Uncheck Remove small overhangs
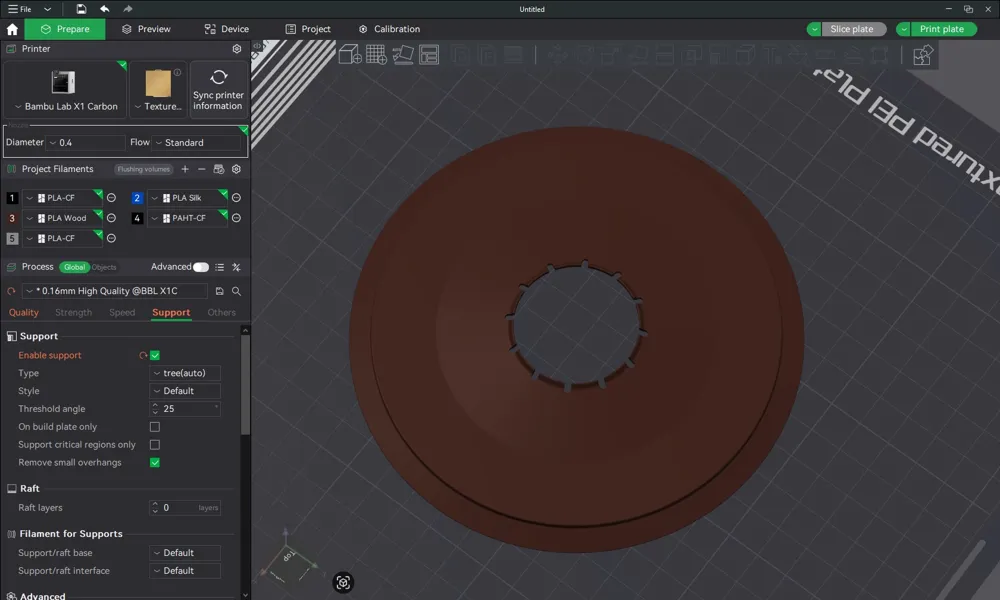This screenshot has height=600, width=1000. click(x=155, y=462)
